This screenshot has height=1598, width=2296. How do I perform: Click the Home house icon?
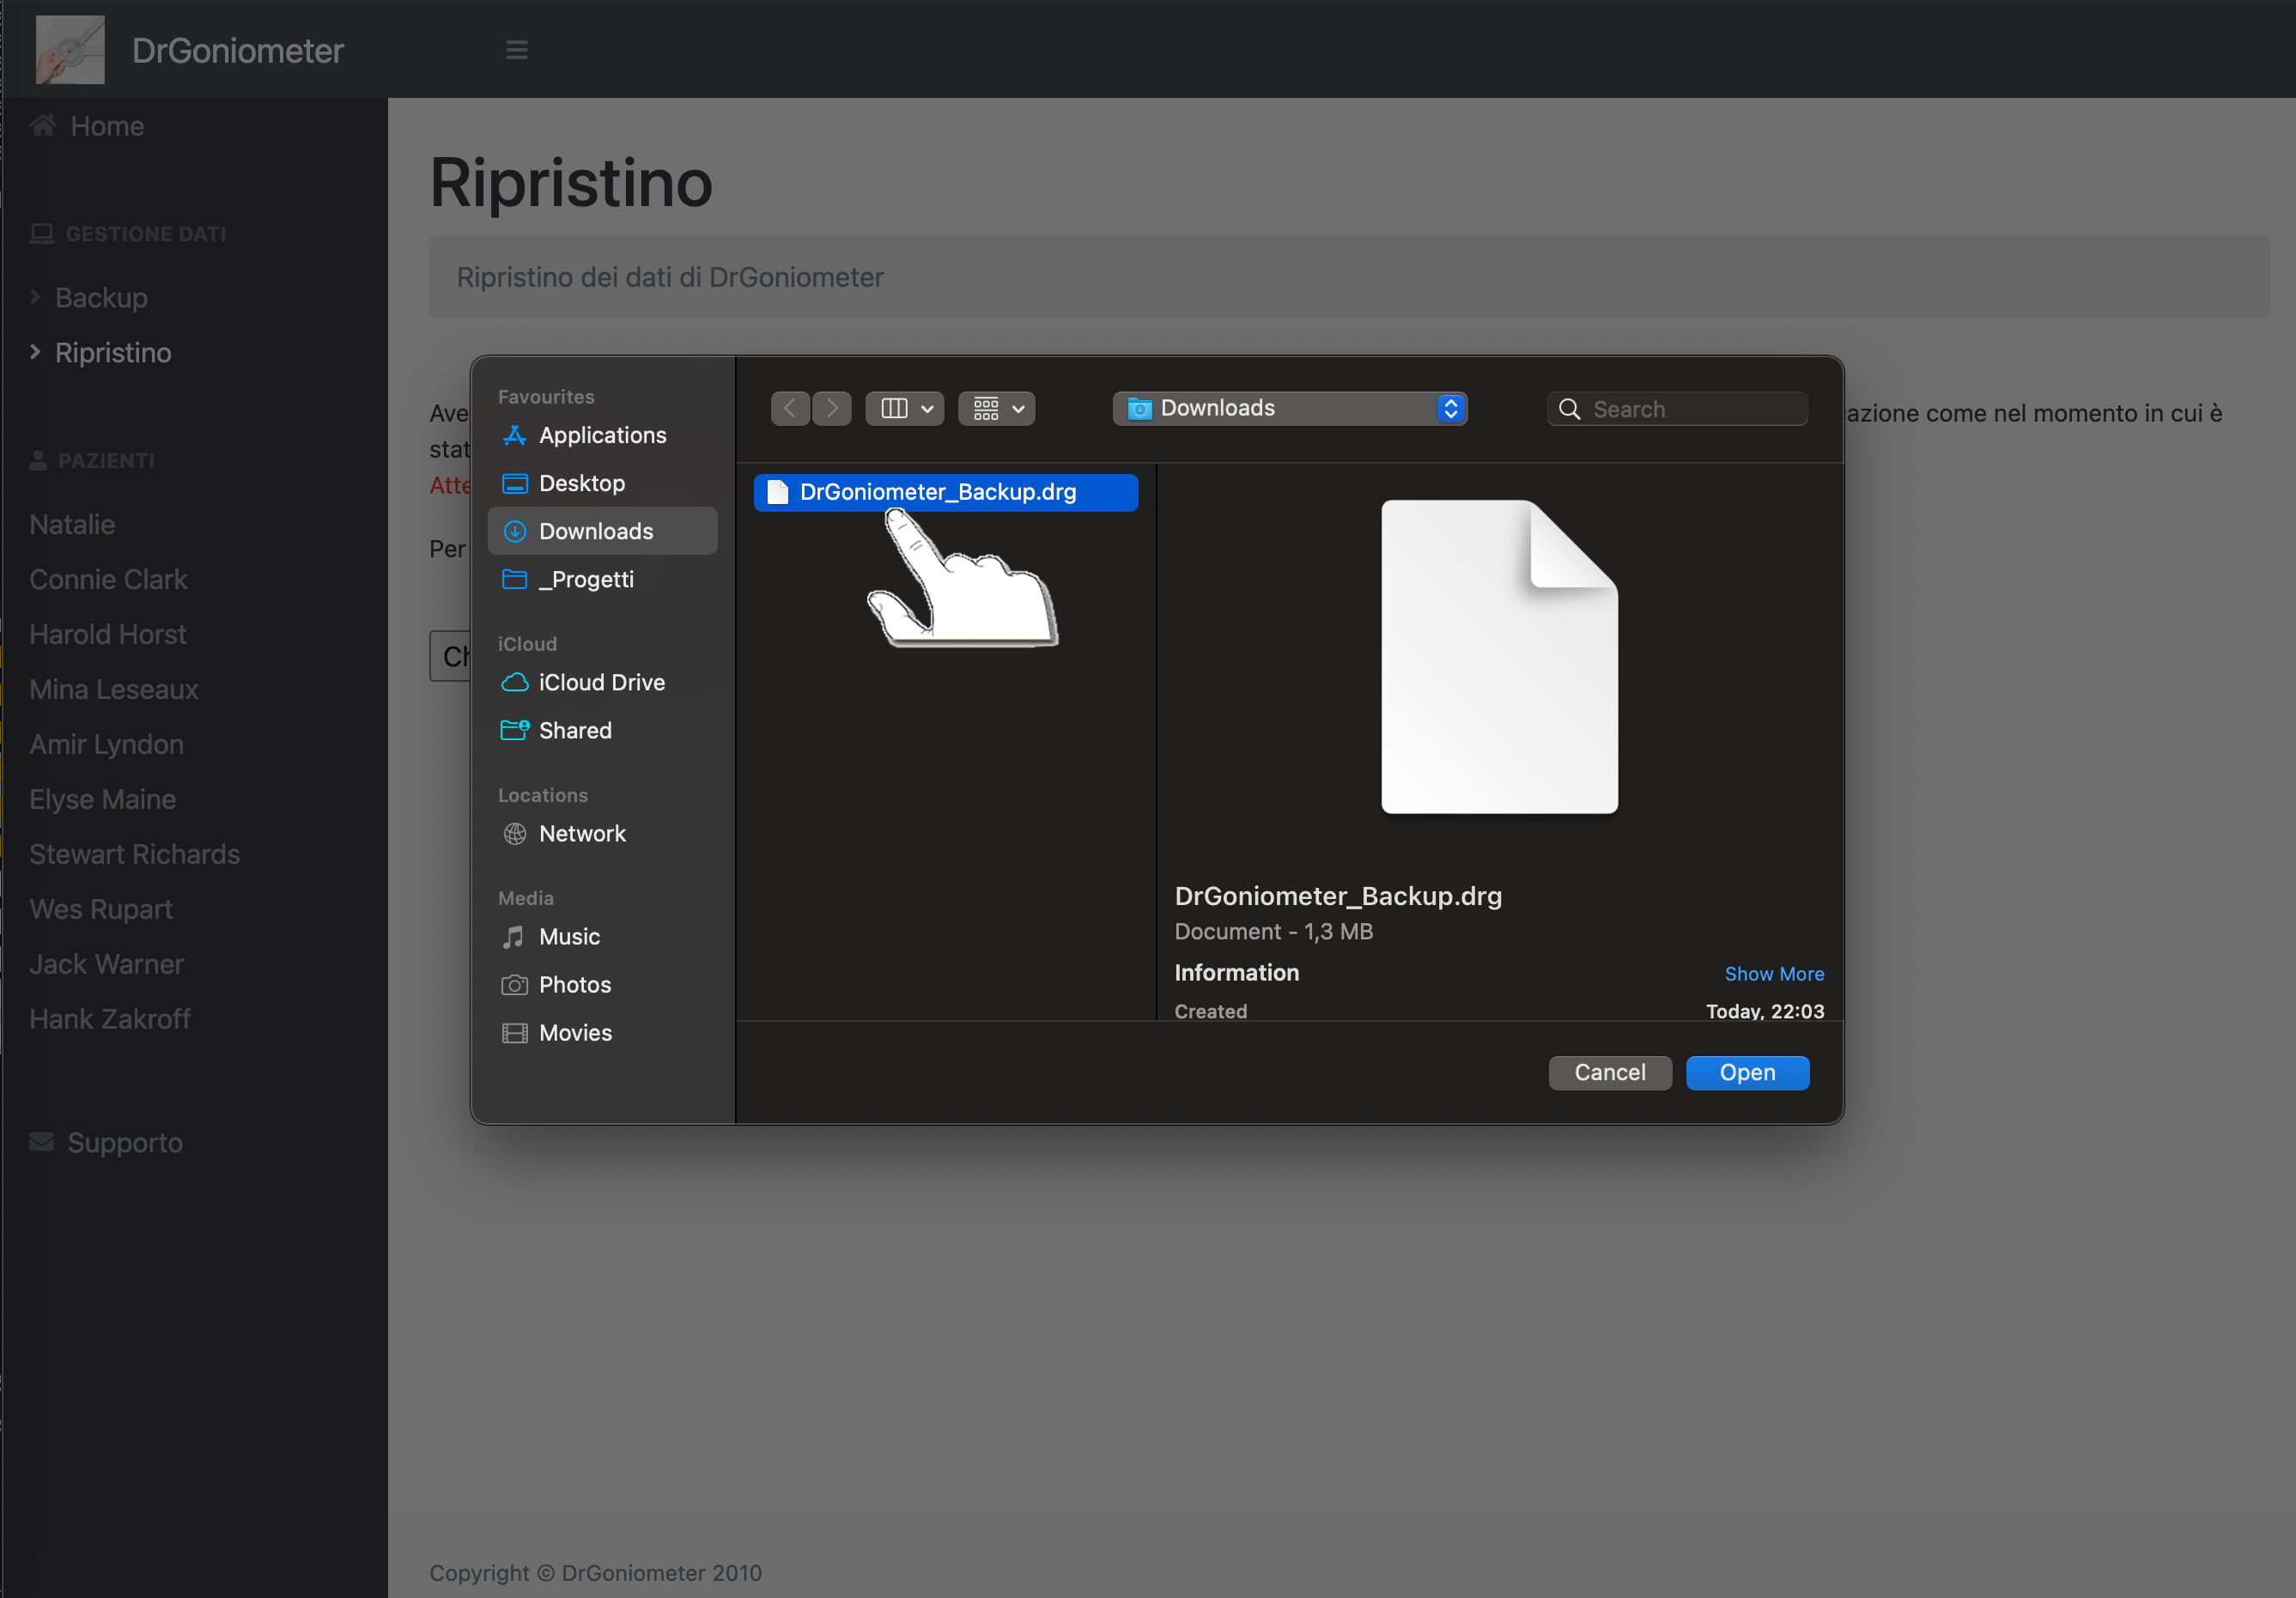pyautogui.click(x=43, y=125)
